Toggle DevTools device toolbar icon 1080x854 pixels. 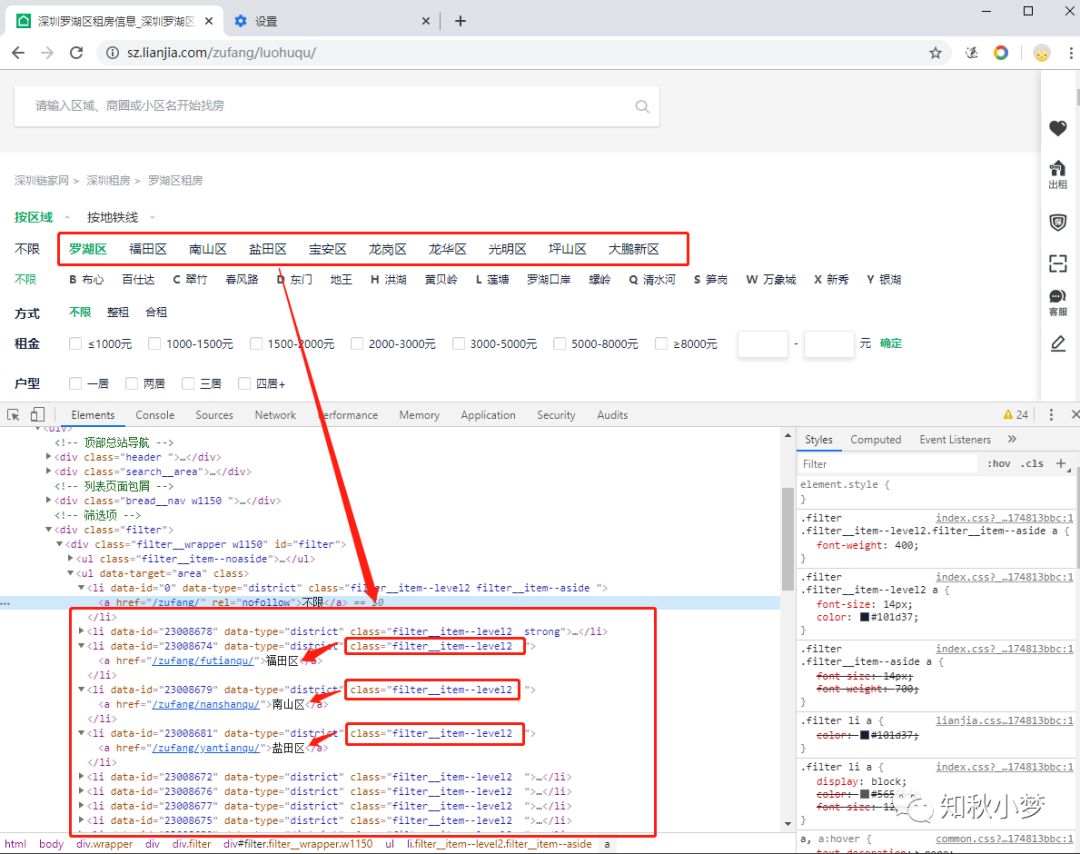(37, 415)
